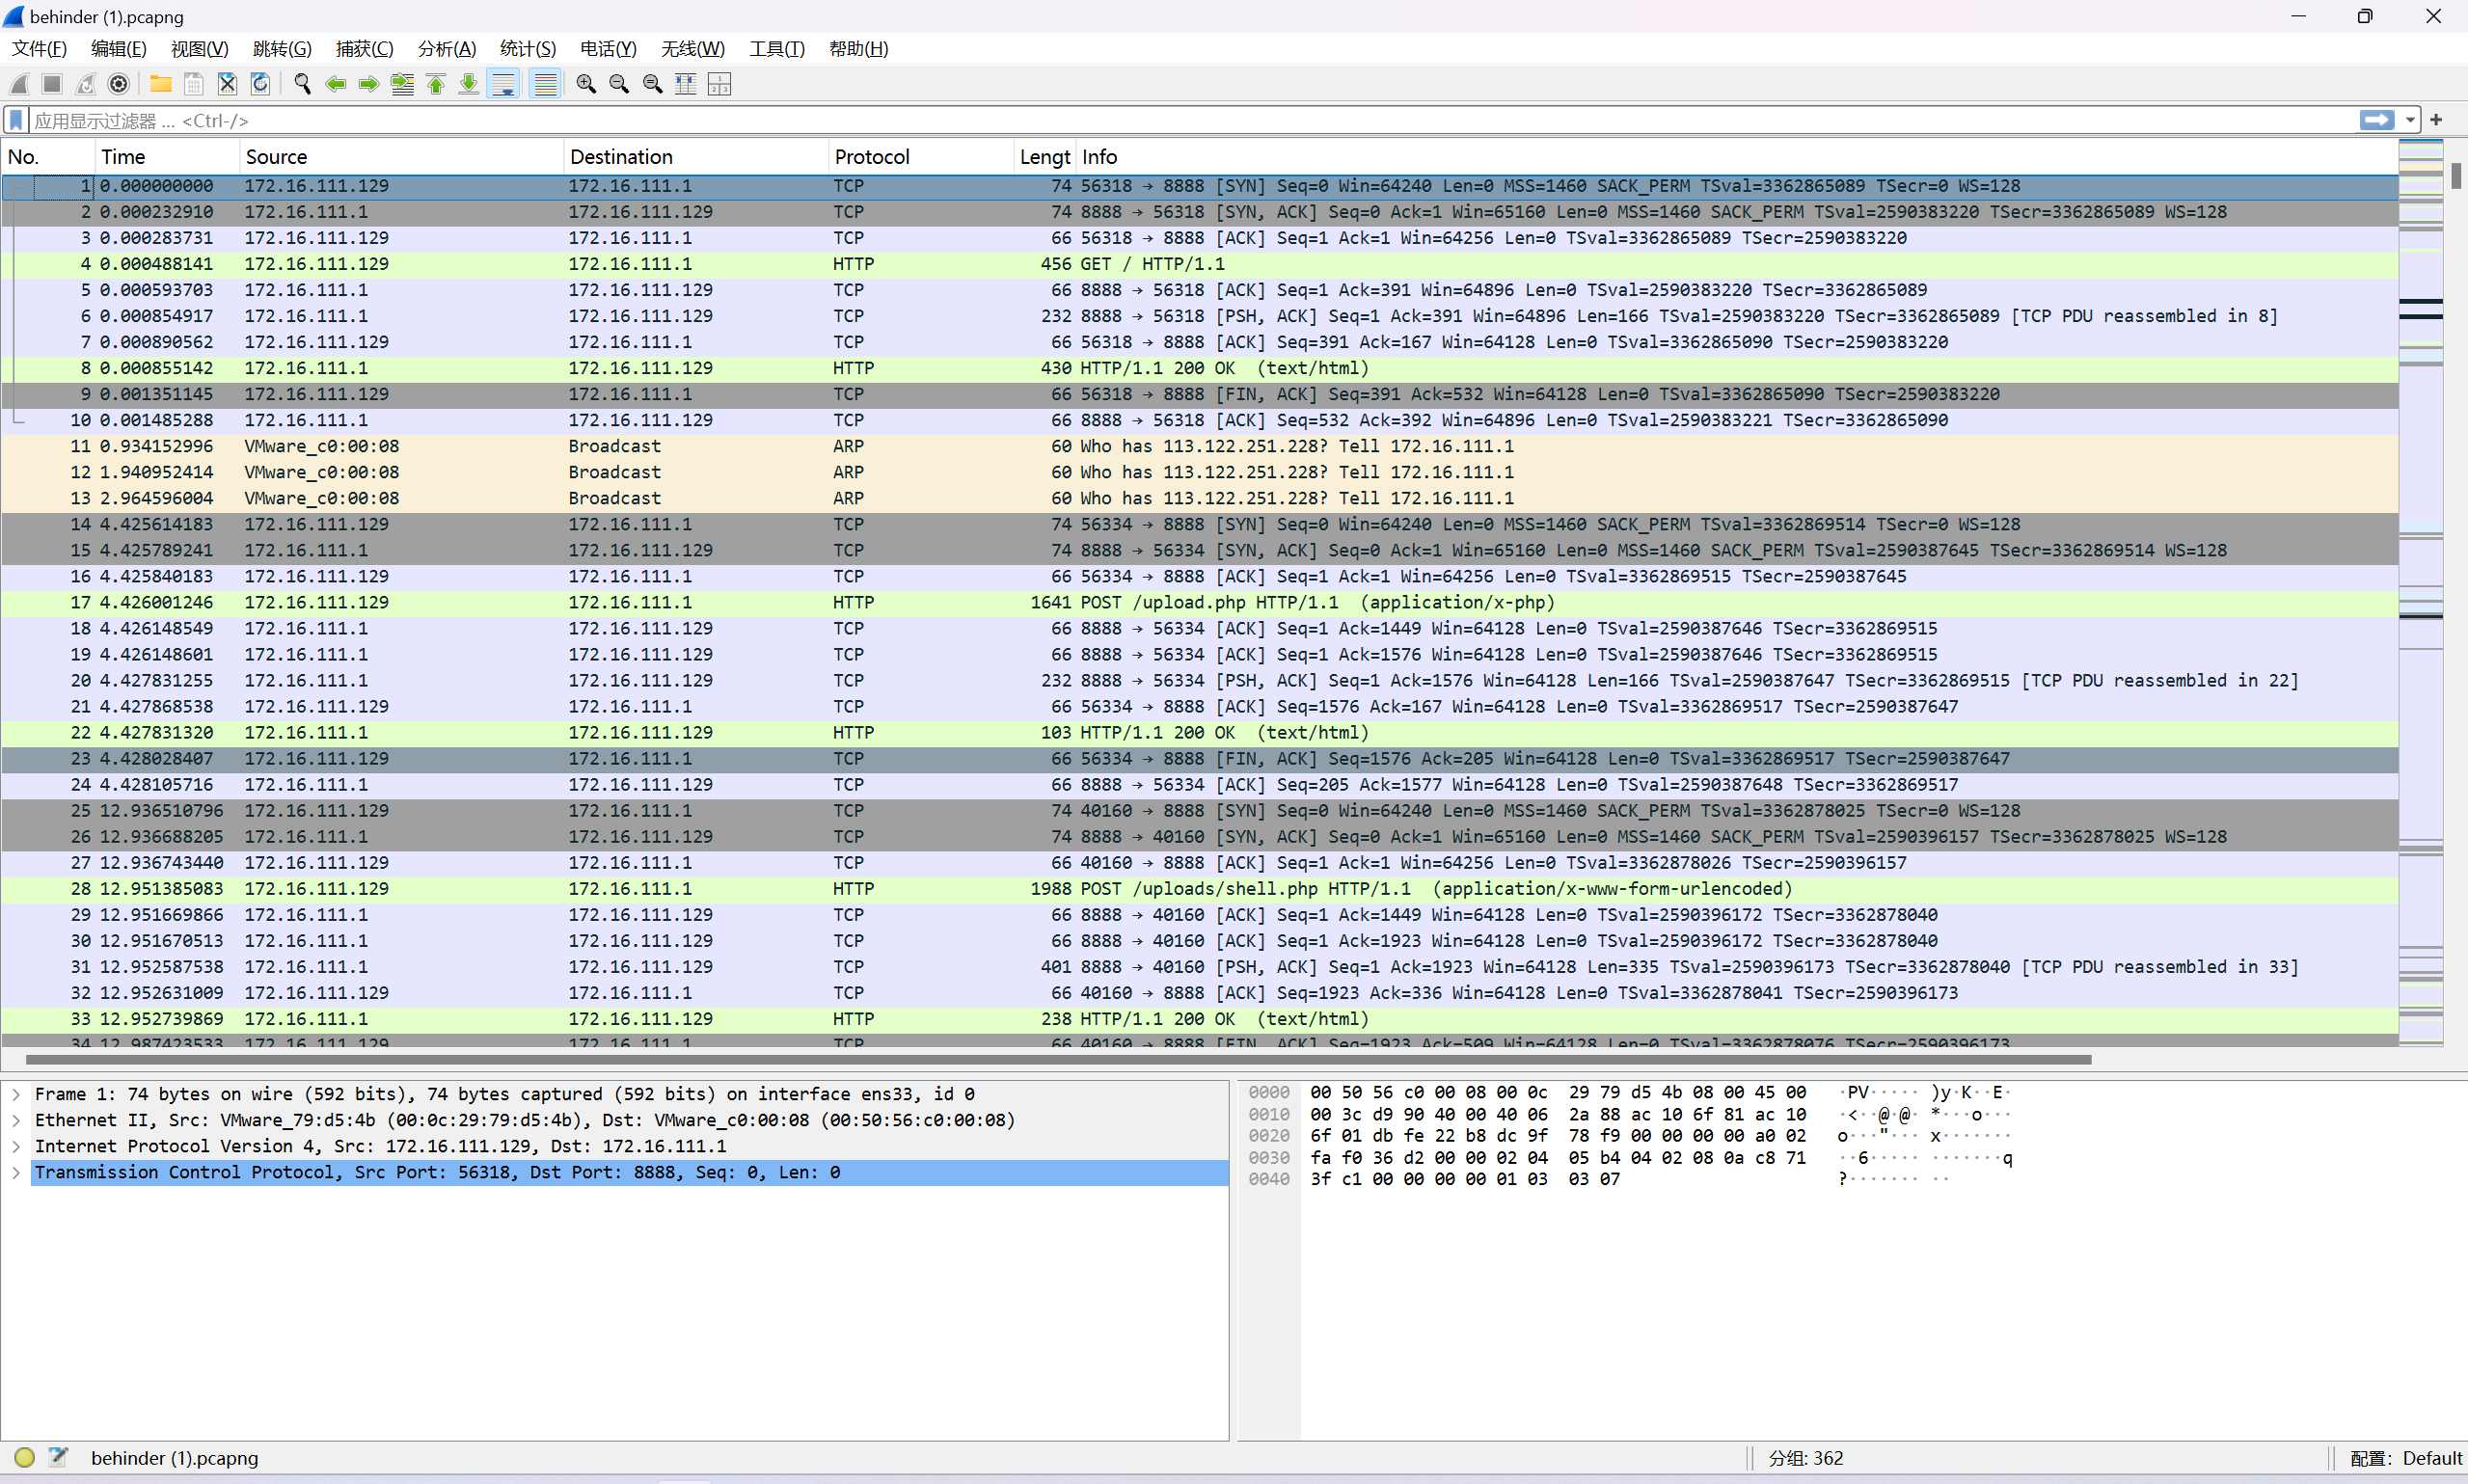The width and height of the screenshot is (2468, 1484).
Task: Open the 统计(S) menu
Action: point(527,48)
